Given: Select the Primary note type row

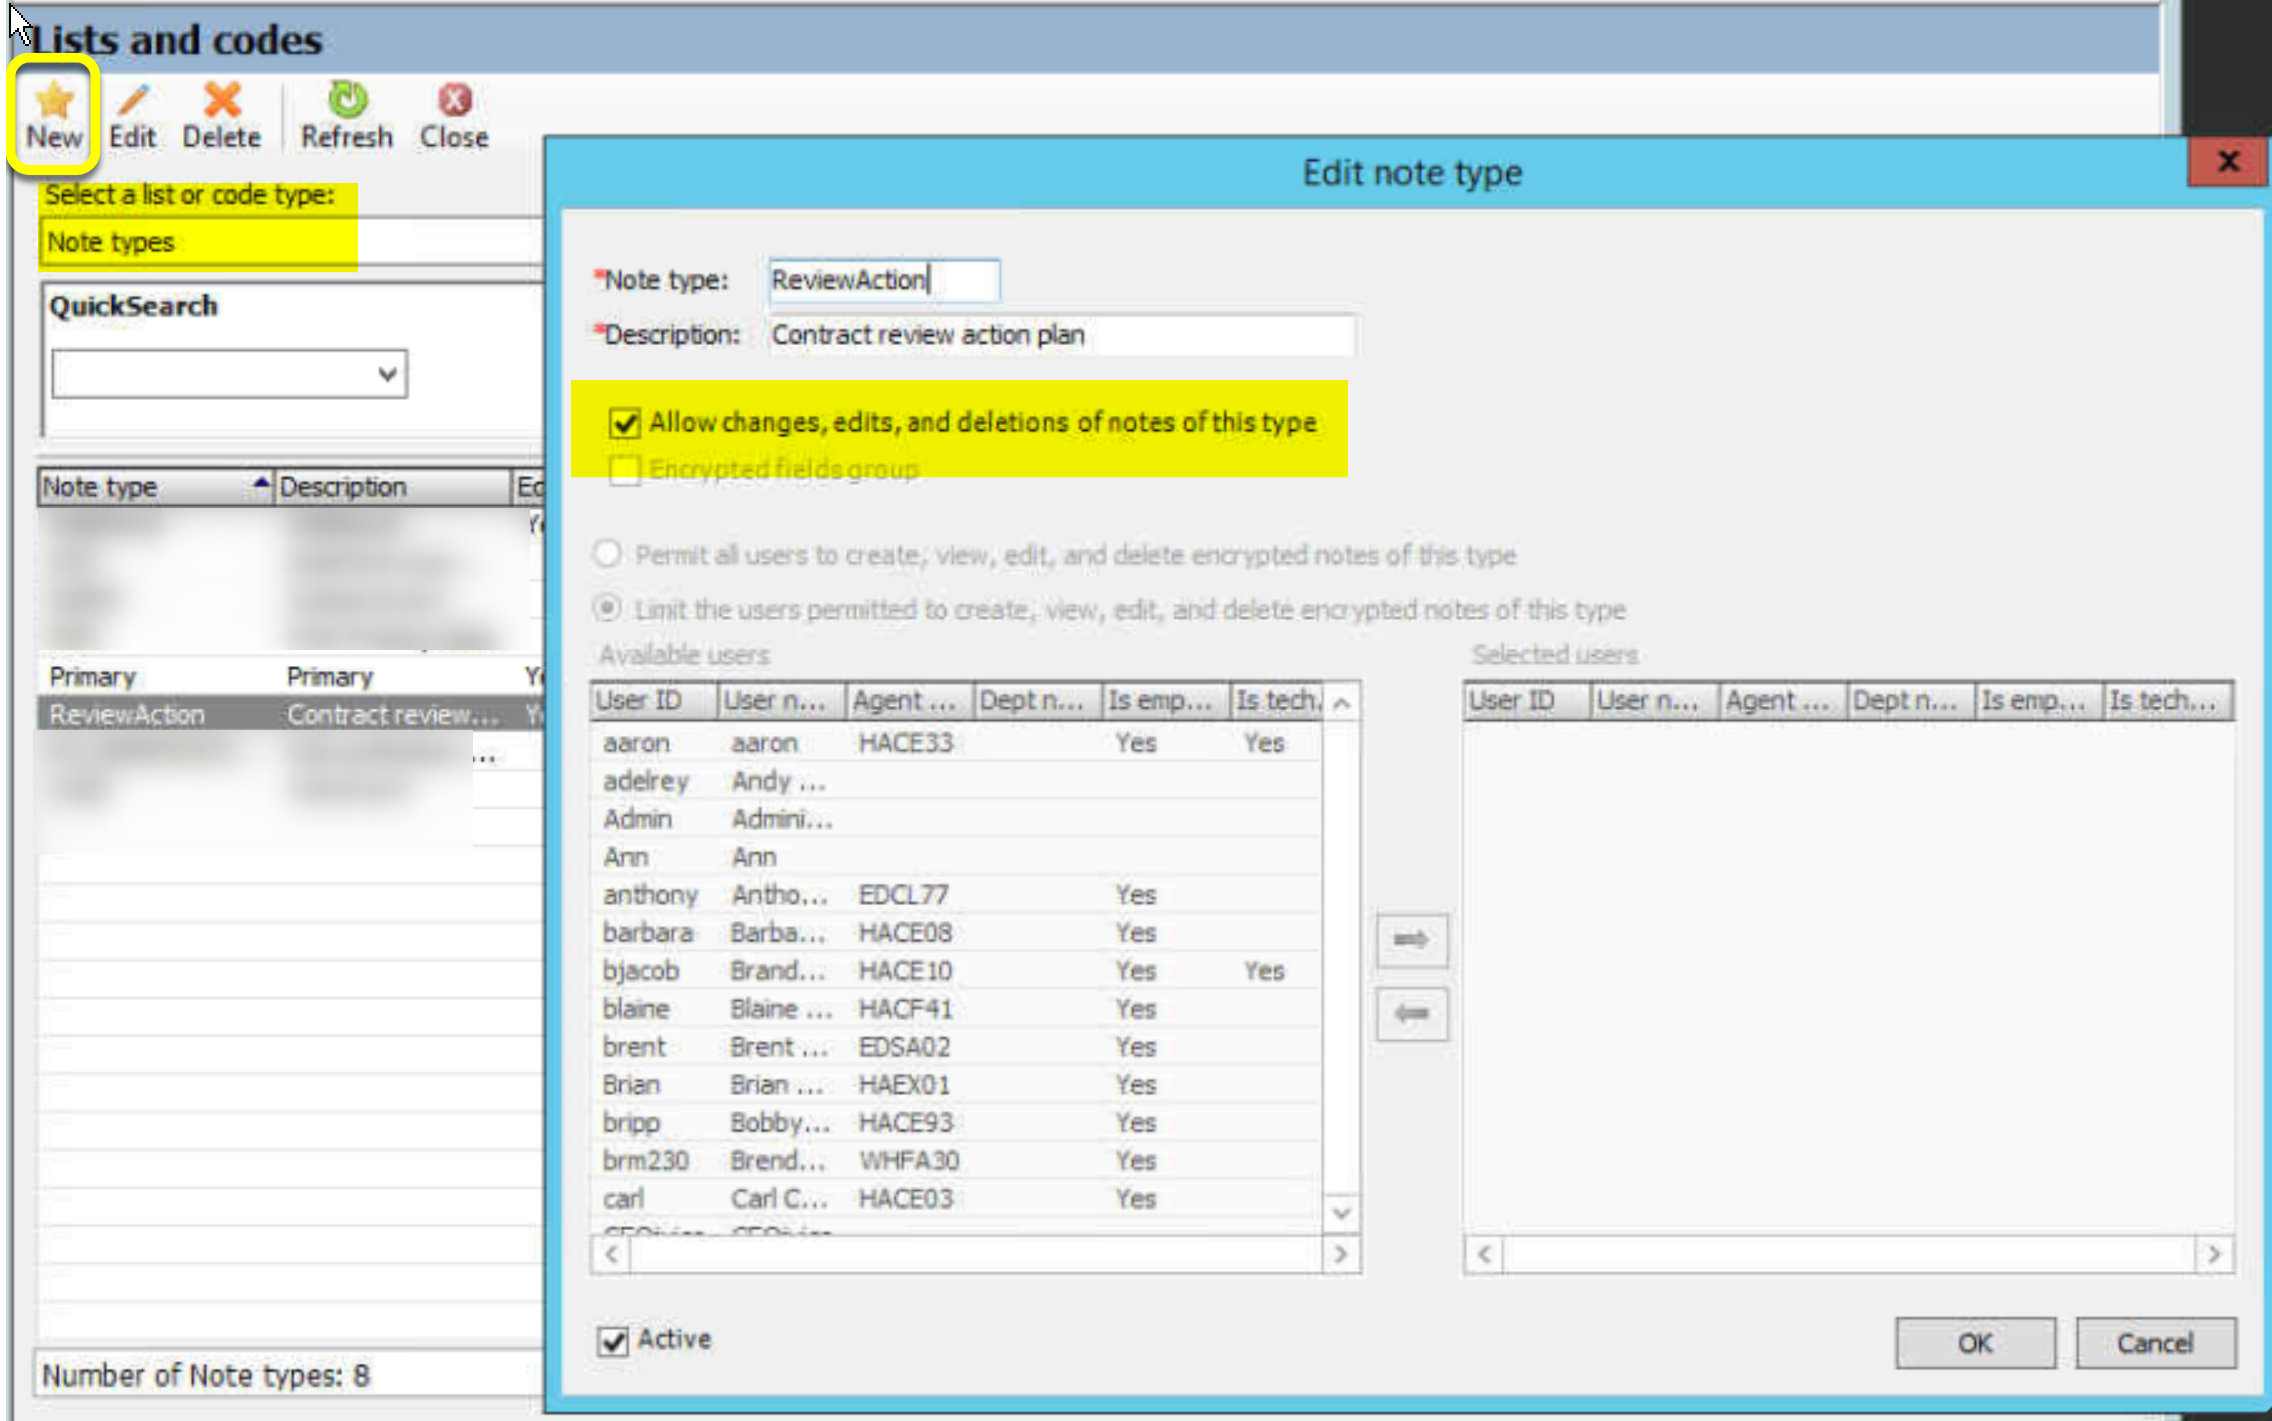Looking at the screenshot, I should coord(292,677).
